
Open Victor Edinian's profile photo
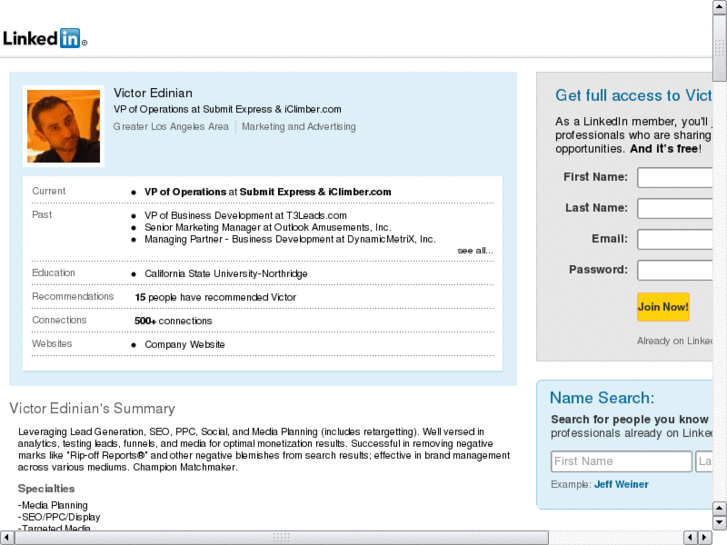tap(64, 126)
